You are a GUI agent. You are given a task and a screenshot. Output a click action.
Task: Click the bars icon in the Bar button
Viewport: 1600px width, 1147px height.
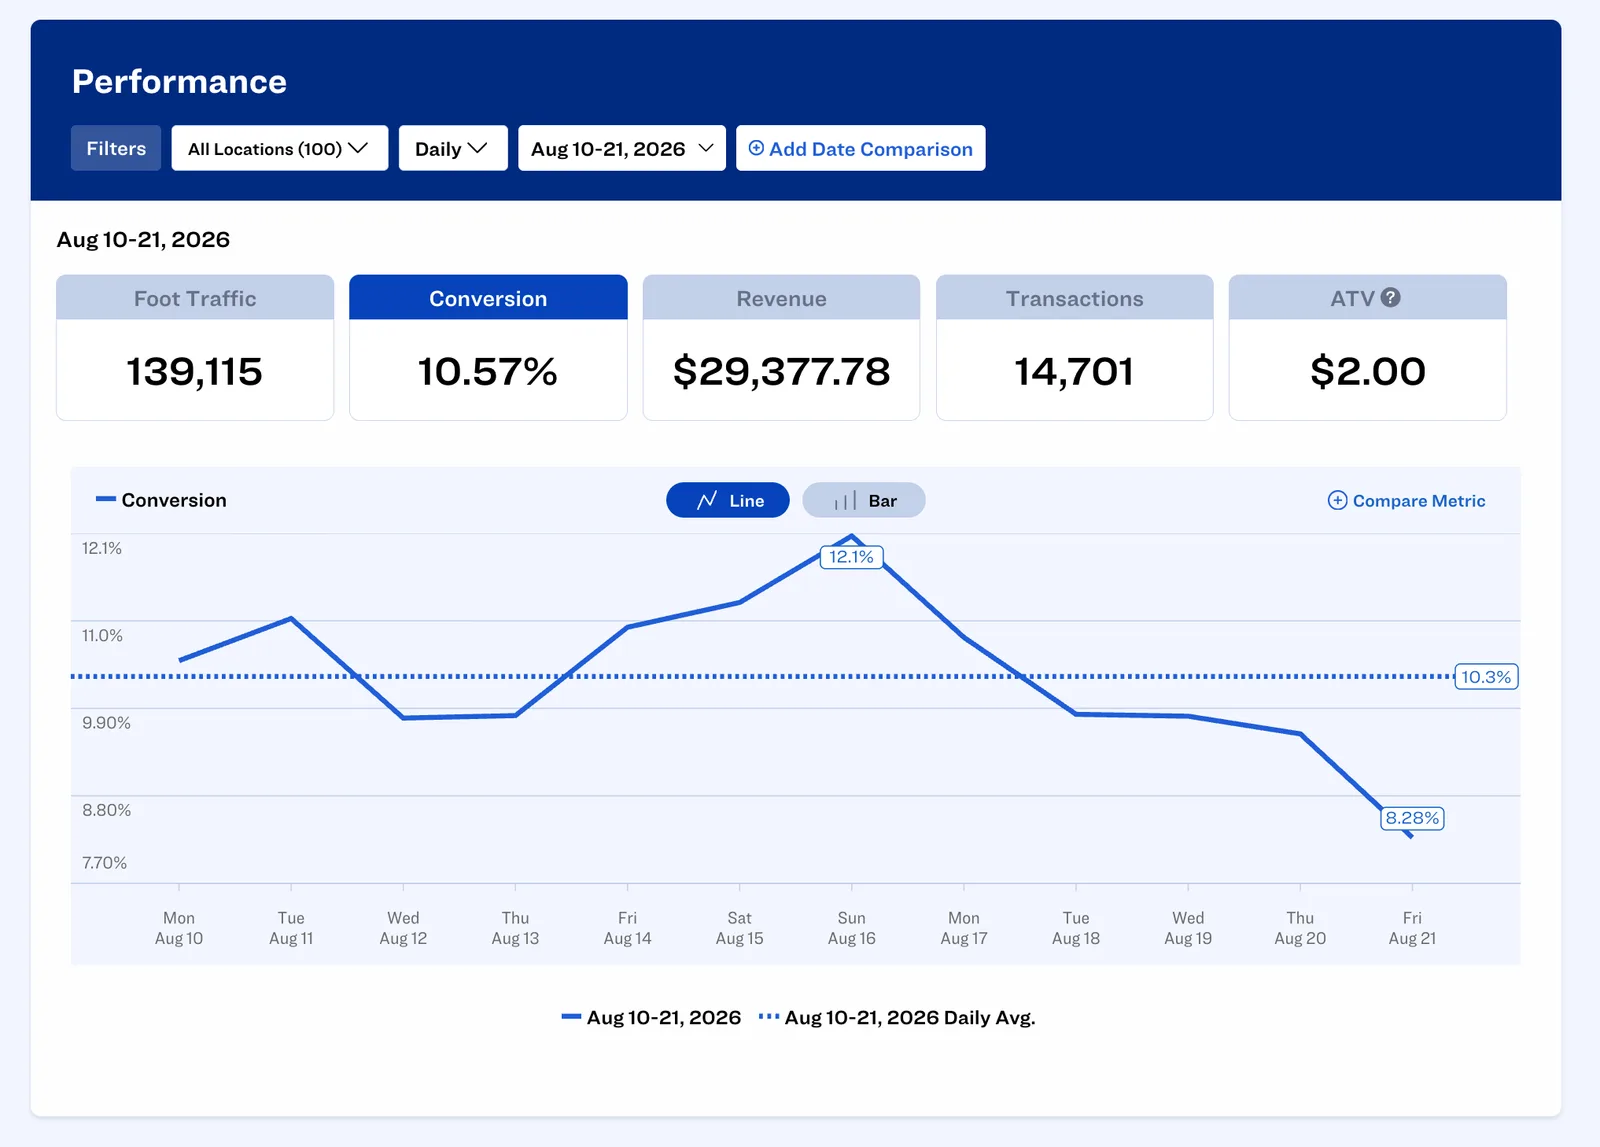point(846,501)
